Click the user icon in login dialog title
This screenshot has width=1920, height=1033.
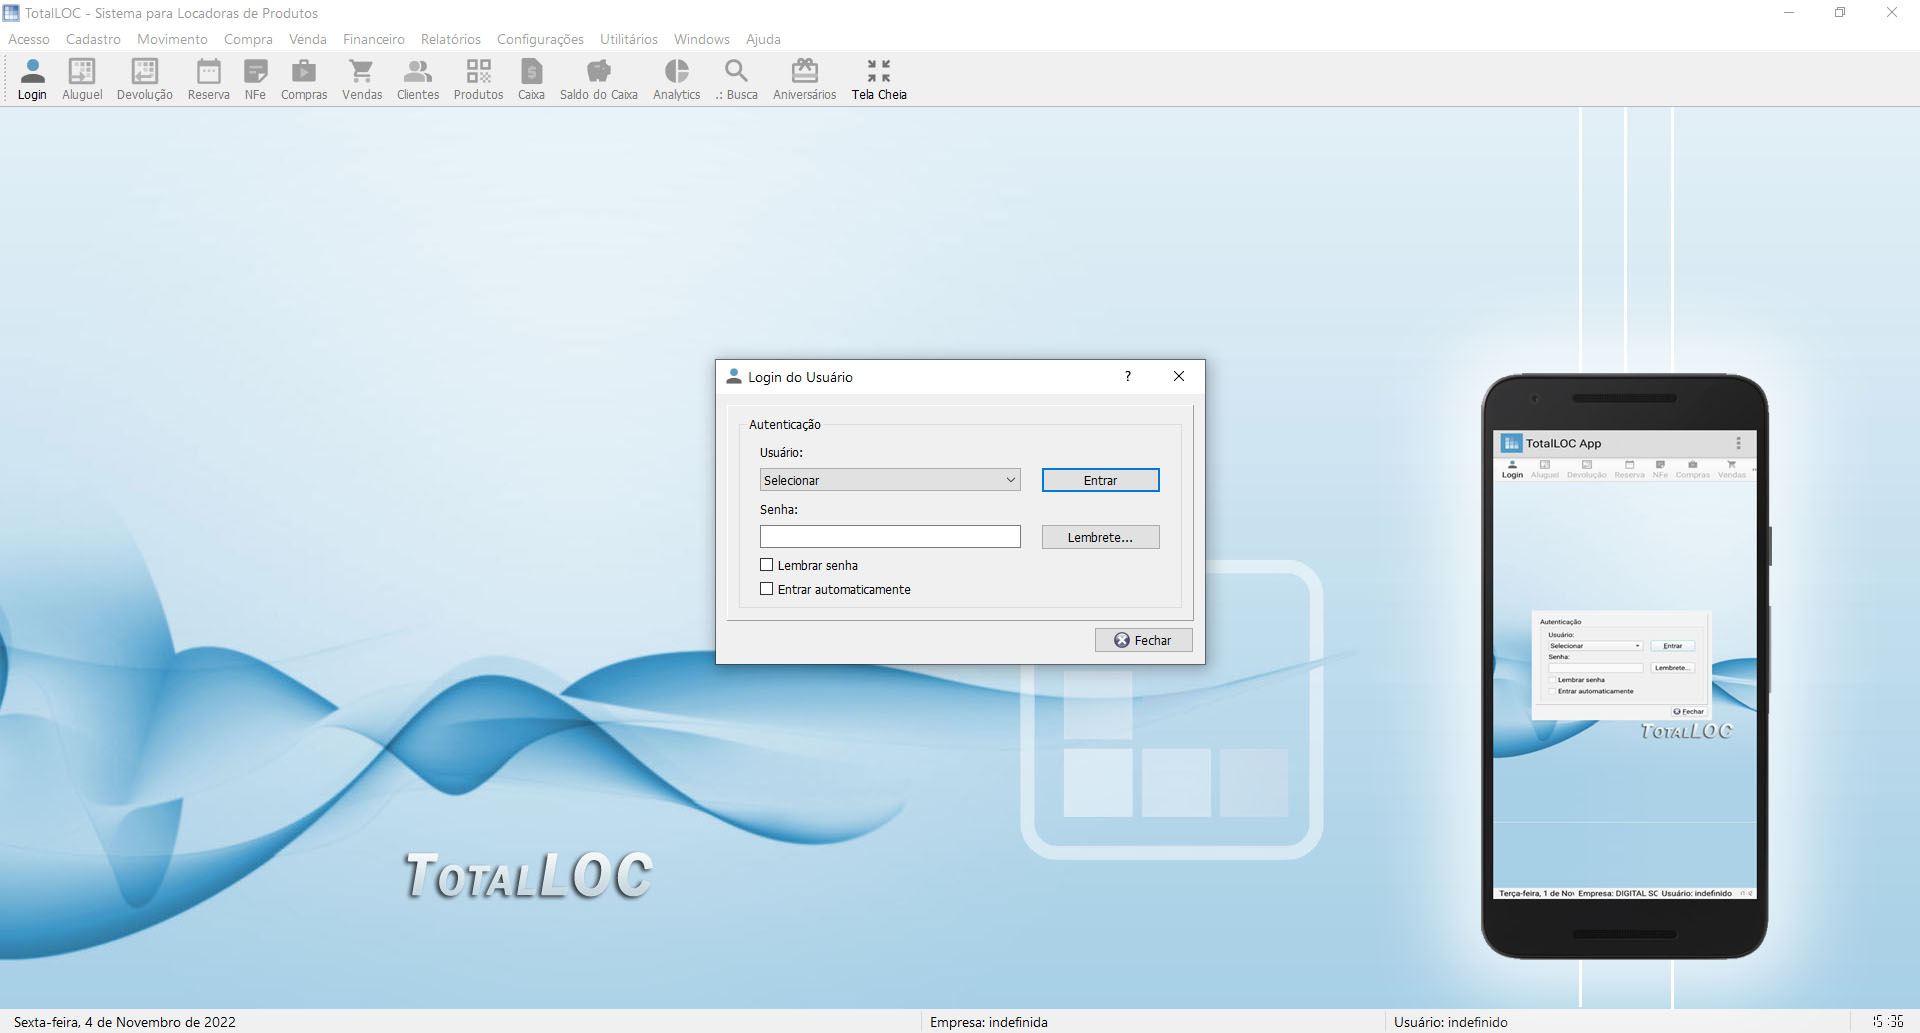734,376
